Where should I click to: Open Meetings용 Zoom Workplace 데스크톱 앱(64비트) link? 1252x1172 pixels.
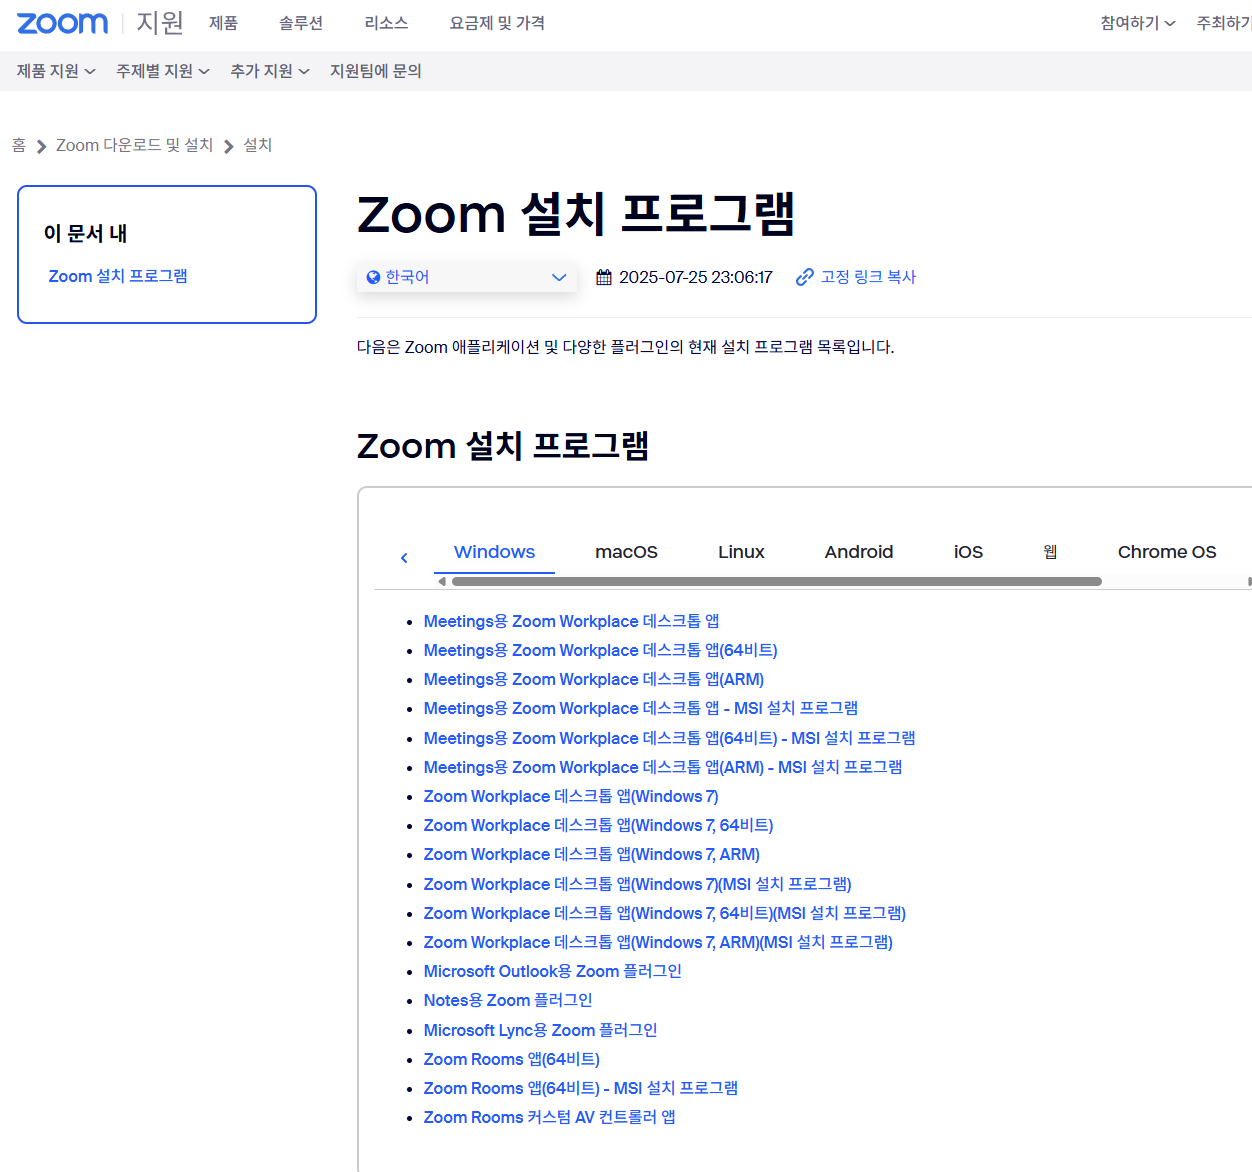[x=600, y=650]
